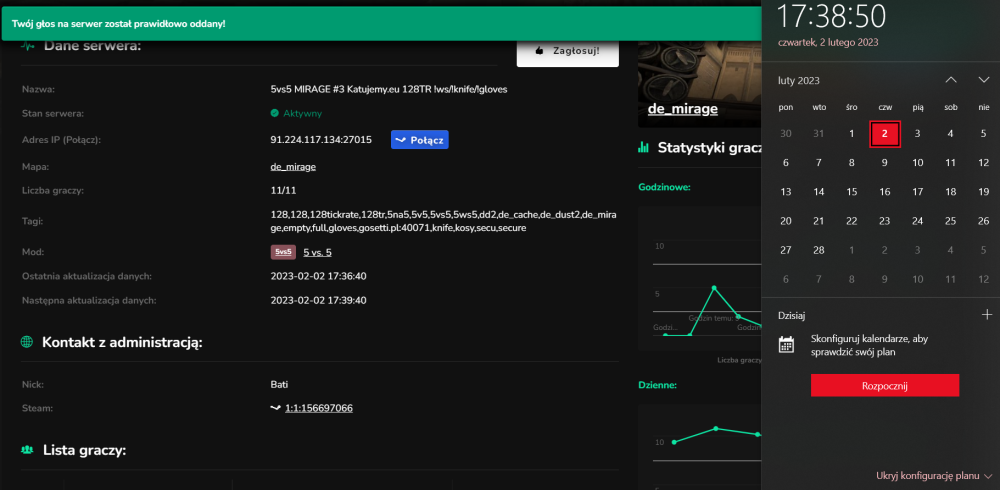Click the players icon beside Lista graczy
The width and height of the screenshot is (1000, 490).
27,450
